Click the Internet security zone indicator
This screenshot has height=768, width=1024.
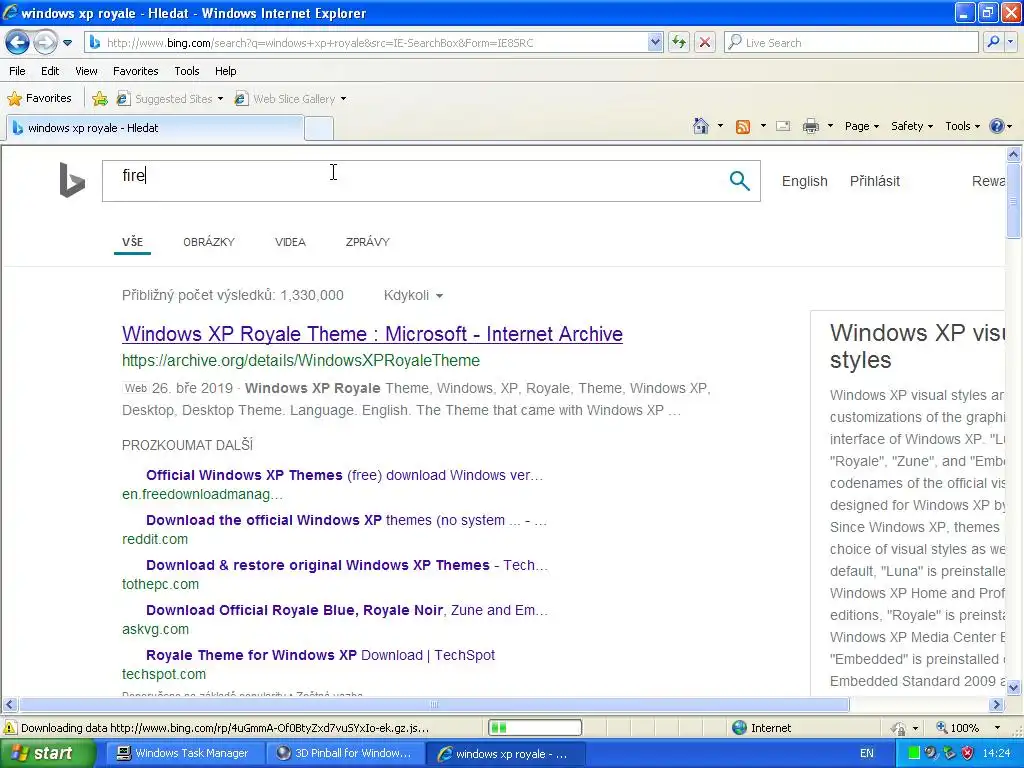(x=761, y=728)
